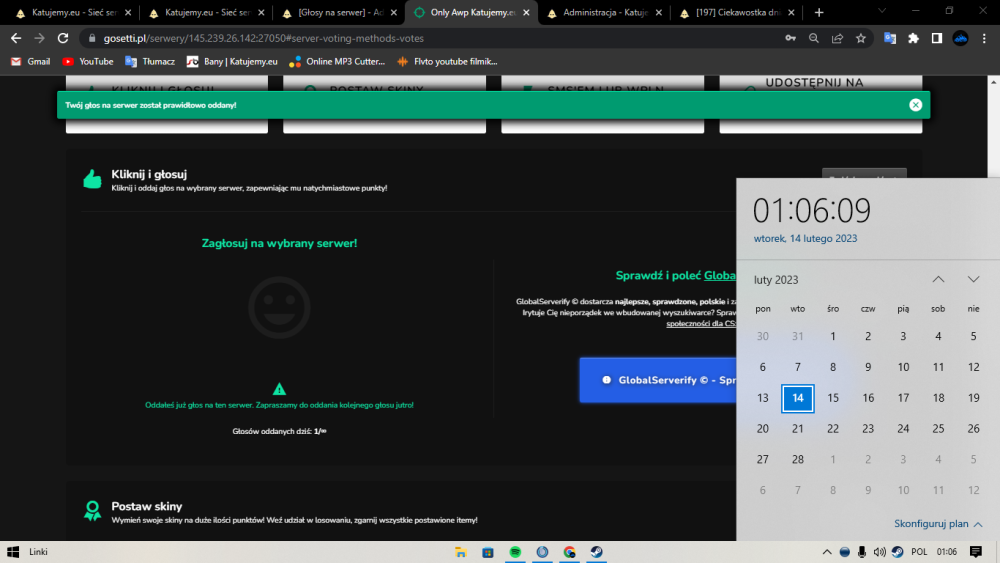Open the Windows Start menu
Viewport: 1000px width, 563px height.
13,552
